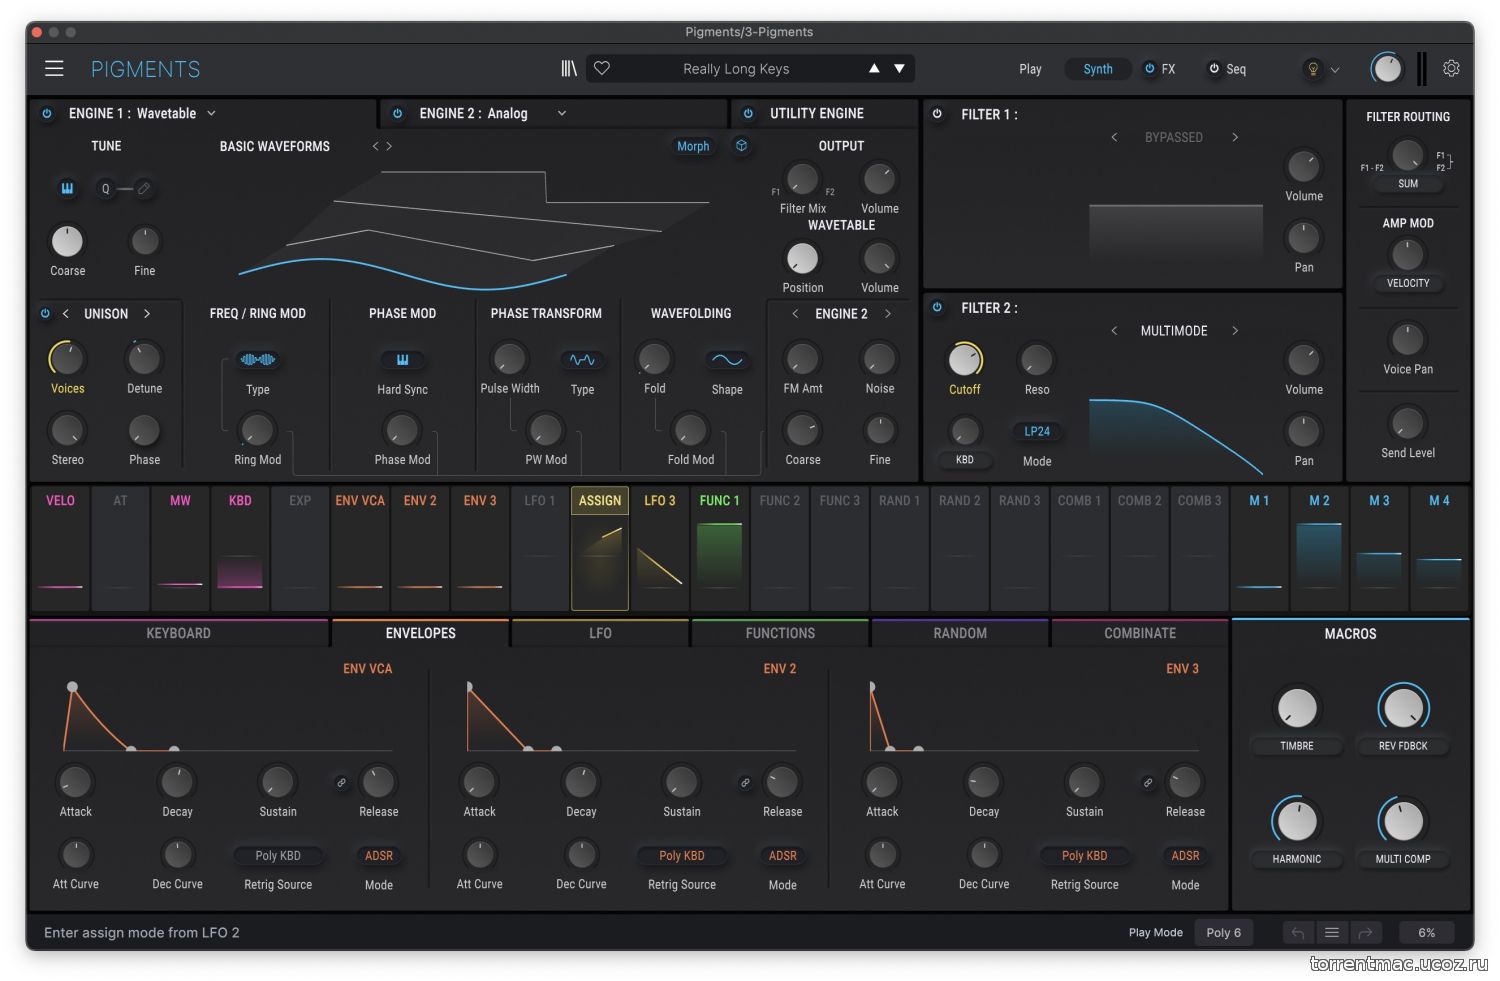Viewport: 1500px width, 981px height.
Task: Switch to the Combinate tab
Action: [x=1140, y=633]
